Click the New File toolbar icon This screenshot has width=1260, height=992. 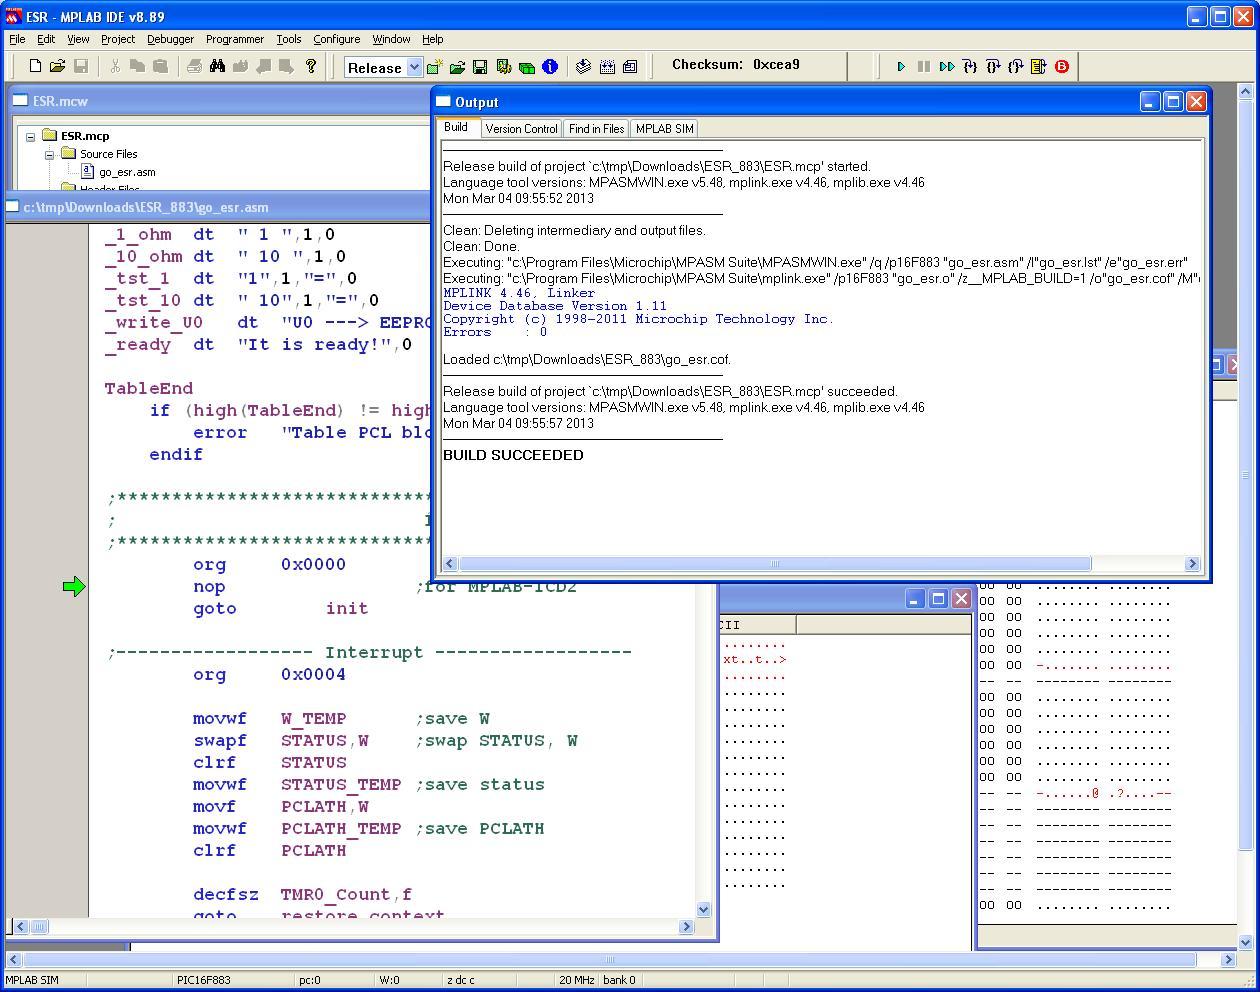pos(35,66)
